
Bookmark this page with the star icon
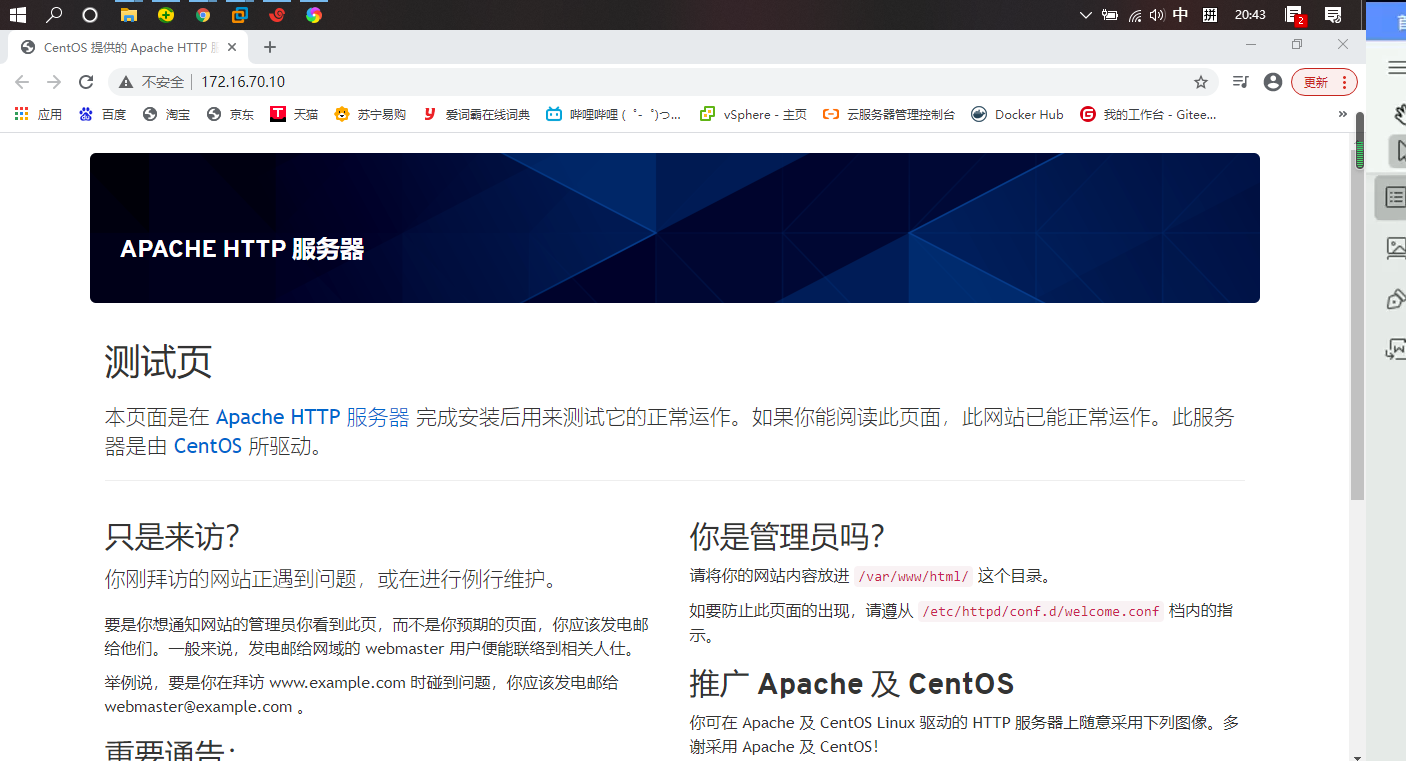click(1200, 82)
